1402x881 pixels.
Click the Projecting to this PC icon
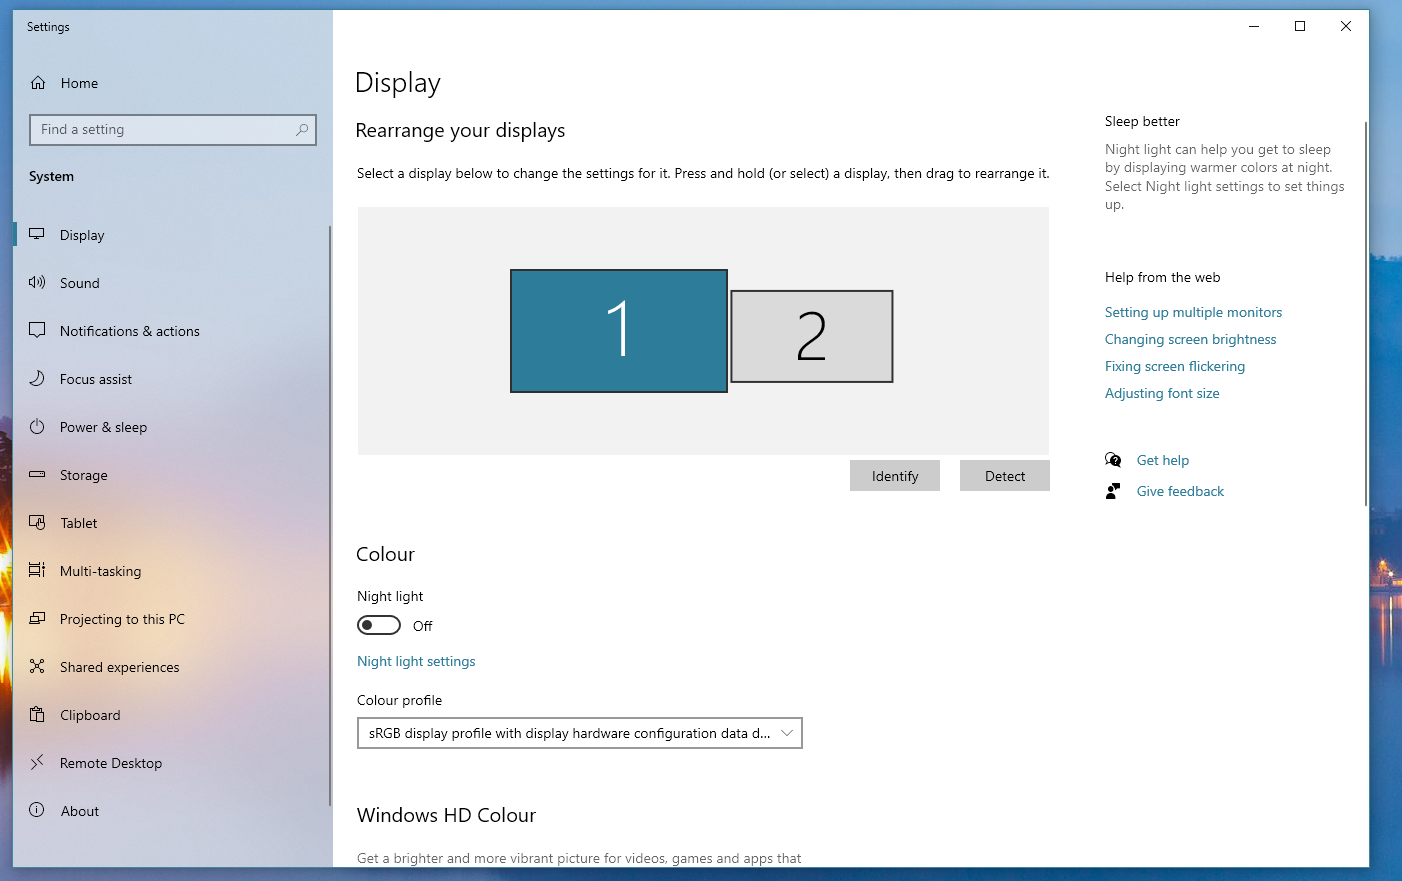point(37,618)
